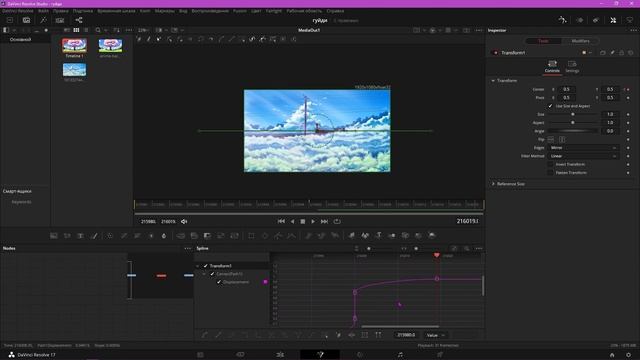Open the Filter Method dropdown
640x360 pixels.
coord(583,156)
